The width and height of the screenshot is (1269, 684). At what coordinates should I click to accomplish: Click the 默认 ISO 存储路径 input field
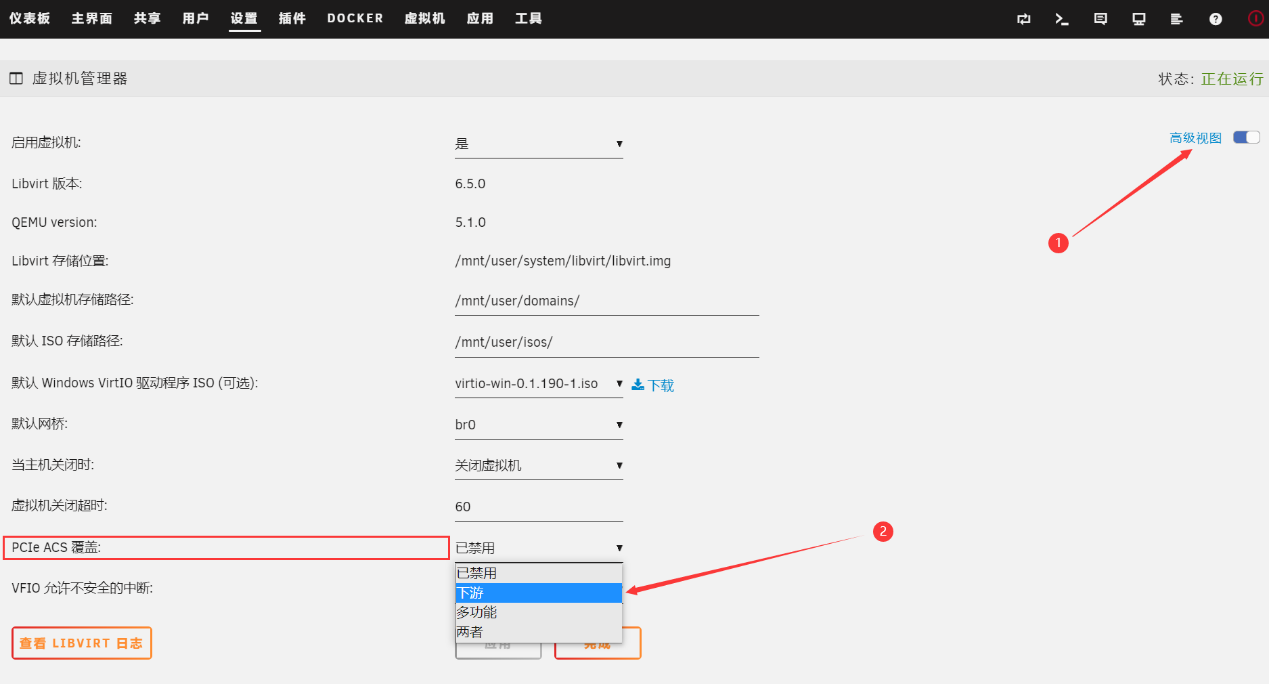(x=606, y=342)
